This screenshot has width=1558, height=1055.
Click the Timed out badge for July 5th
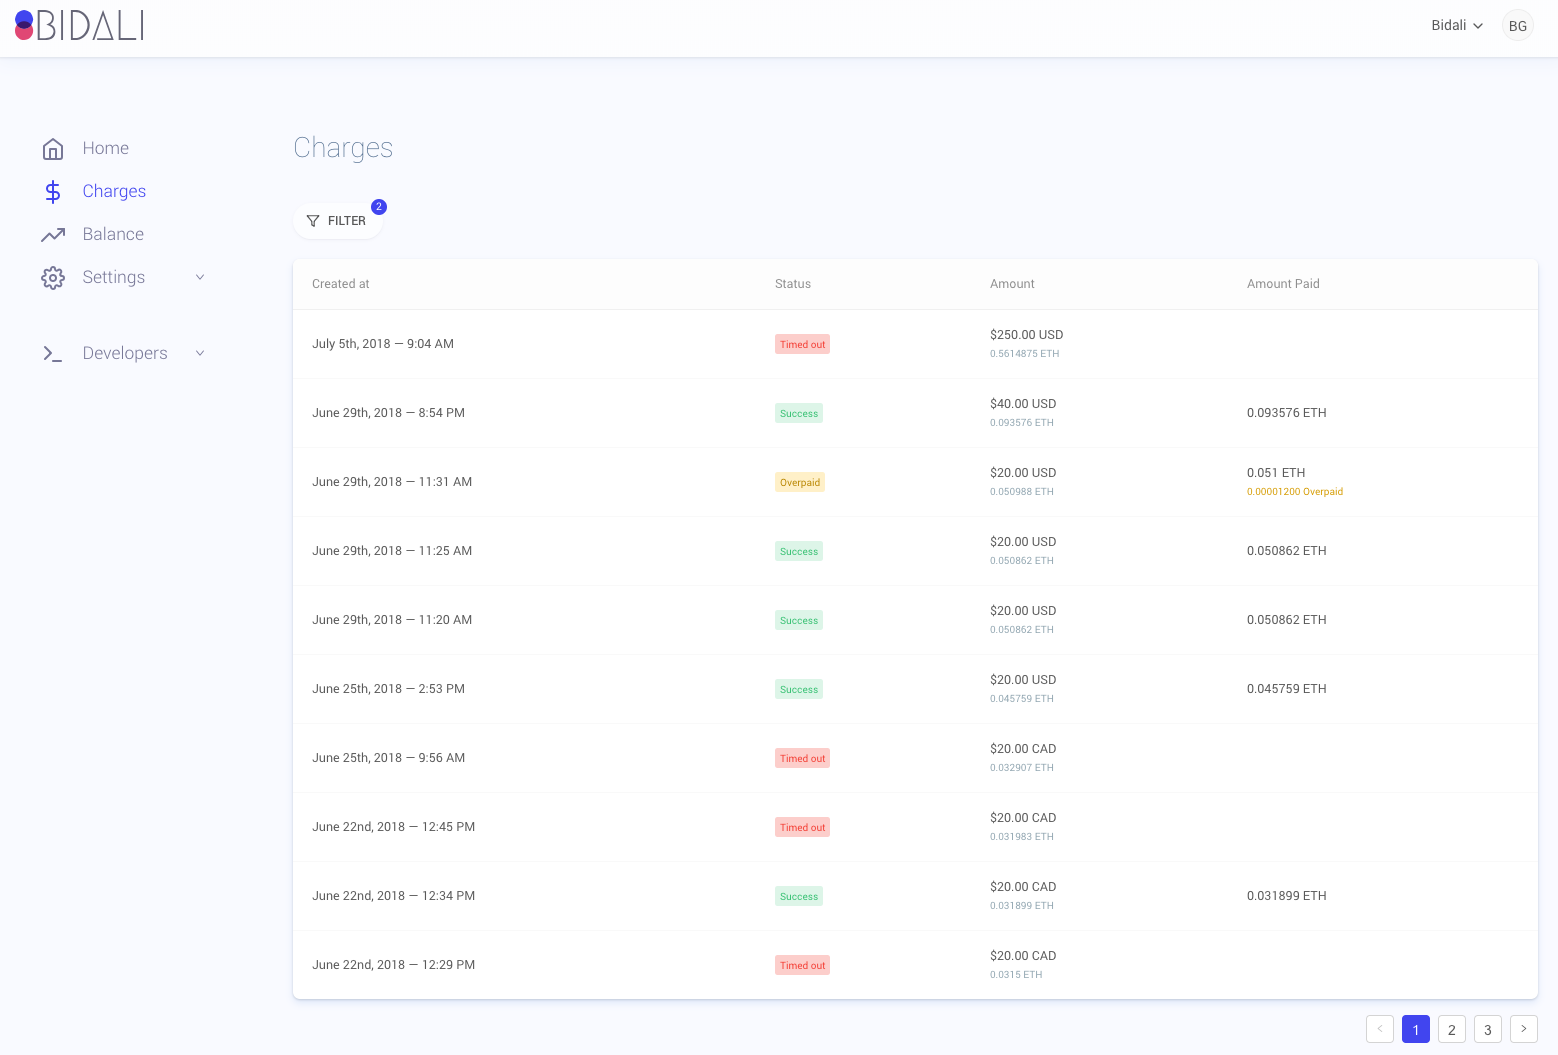[x=802, y=344]
